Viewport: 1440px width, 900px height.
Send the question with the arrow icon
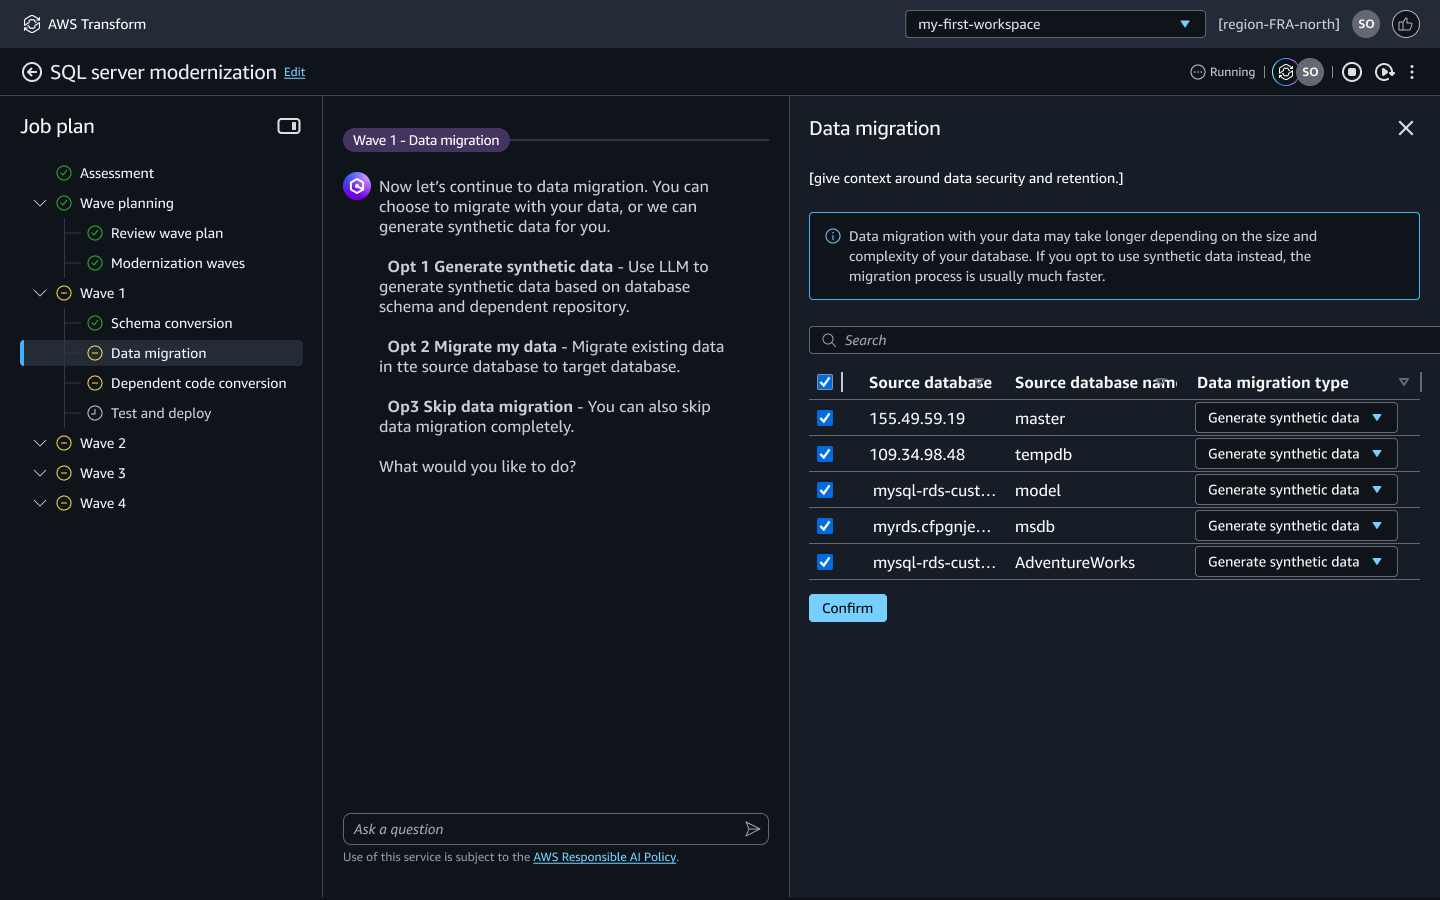pyautogui.click(x=752, y=829)
